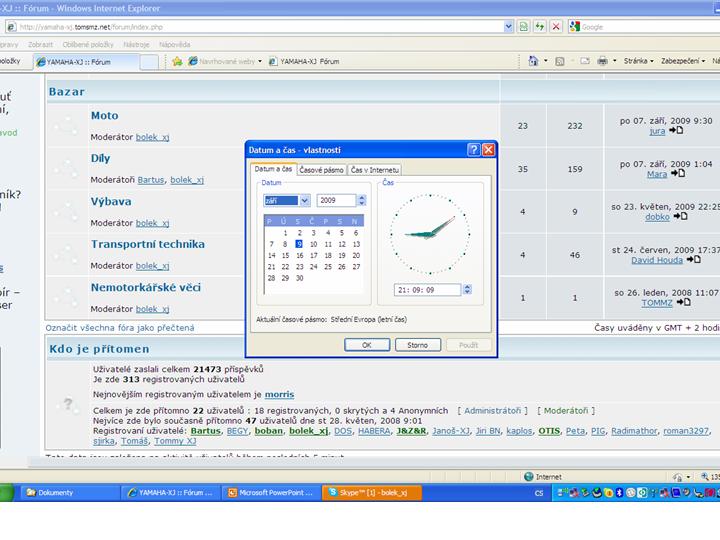Expand the month dropdown showing září
Screen dimensions: 720x540
tap(304, 201)
